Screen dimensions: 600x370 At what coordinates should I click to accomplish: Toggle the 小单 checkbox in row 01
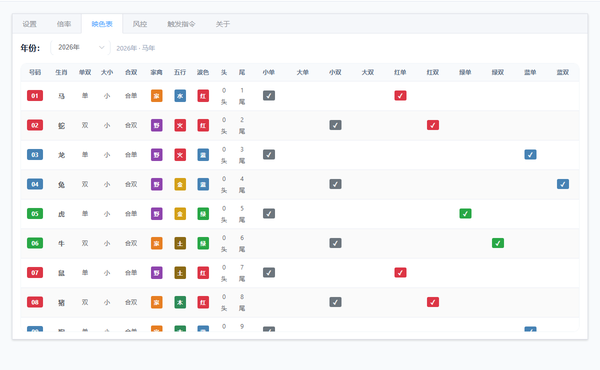(269, 96)
